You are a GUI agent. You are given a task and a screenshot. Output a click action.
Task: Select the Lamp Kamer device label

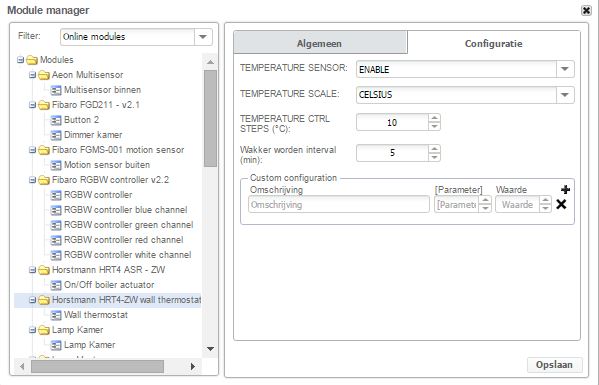pos(89,345)
